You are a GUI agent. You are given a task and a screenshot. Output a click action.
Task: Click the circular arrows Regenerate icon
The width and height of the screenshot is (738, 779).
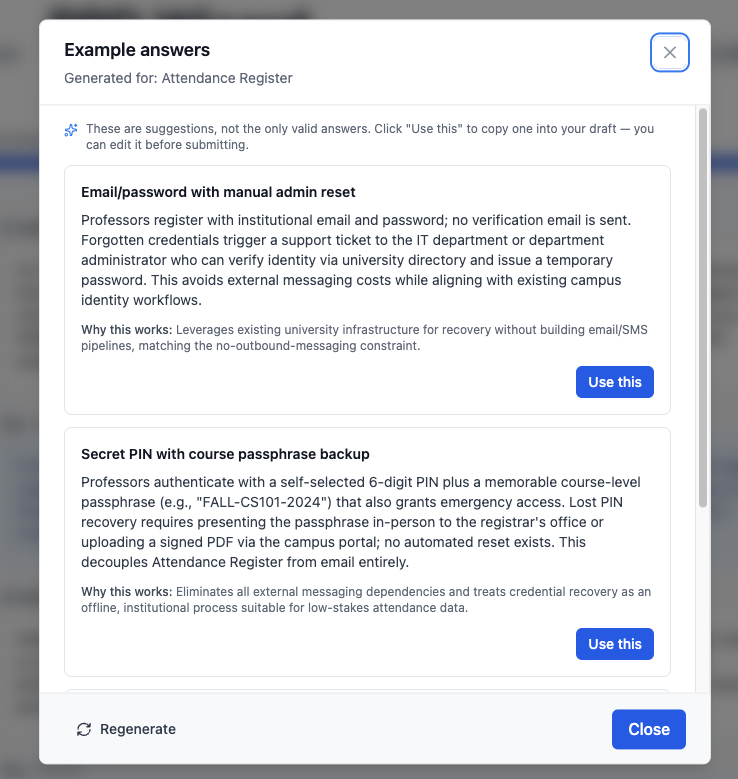[x=84, y=729]
